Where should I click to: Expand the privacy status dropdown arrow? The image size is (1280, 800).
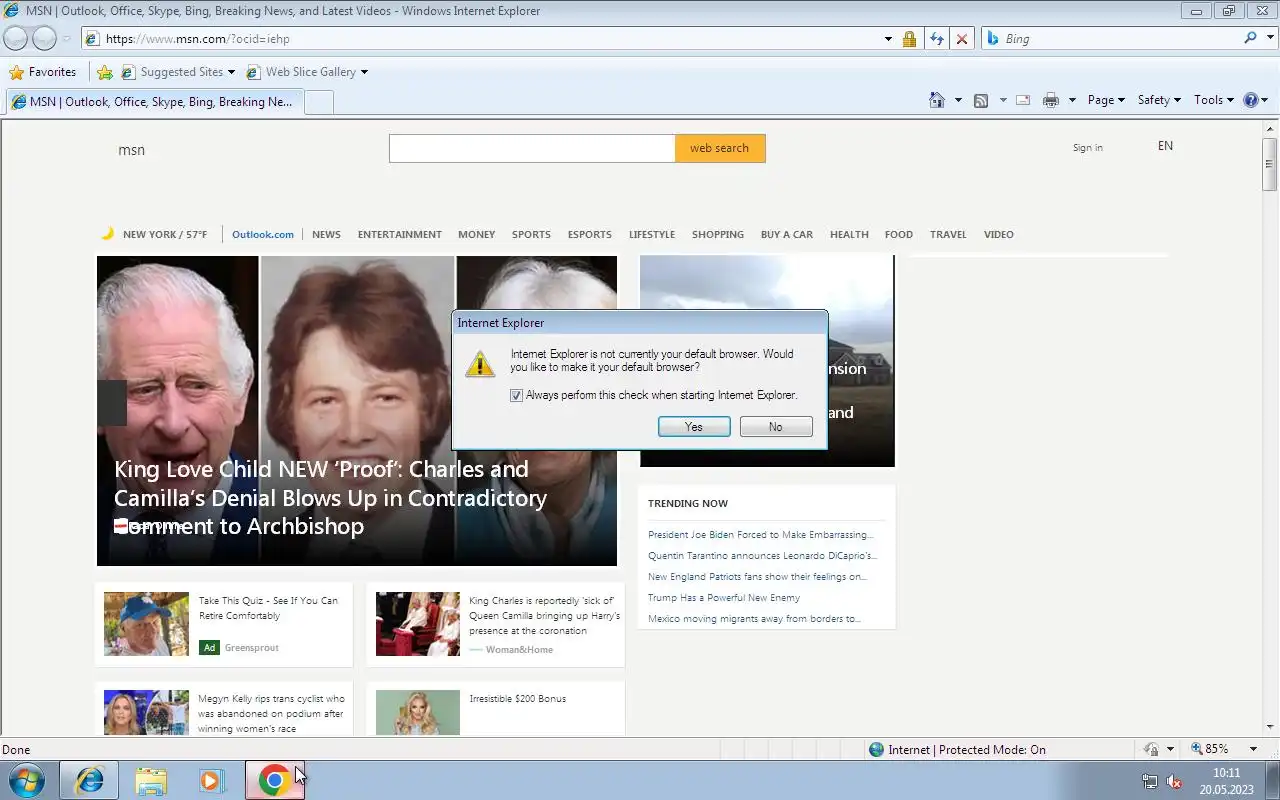(1170, 749)
